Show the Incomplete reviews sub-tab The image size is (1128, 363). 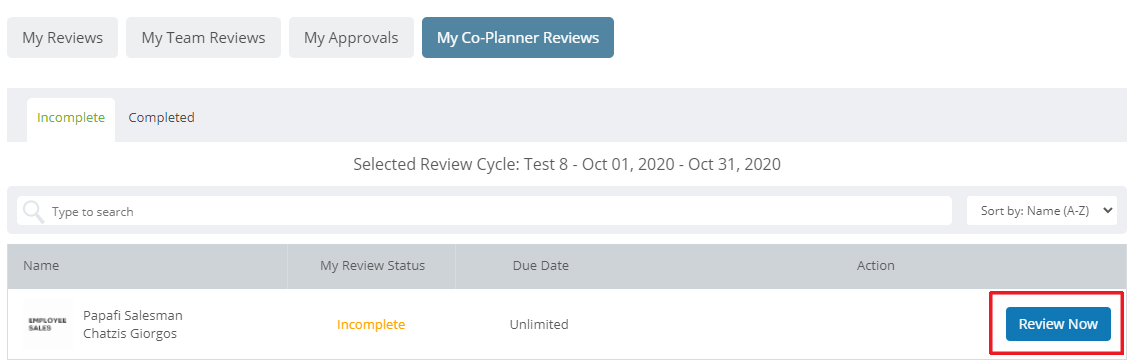point(71,118)
